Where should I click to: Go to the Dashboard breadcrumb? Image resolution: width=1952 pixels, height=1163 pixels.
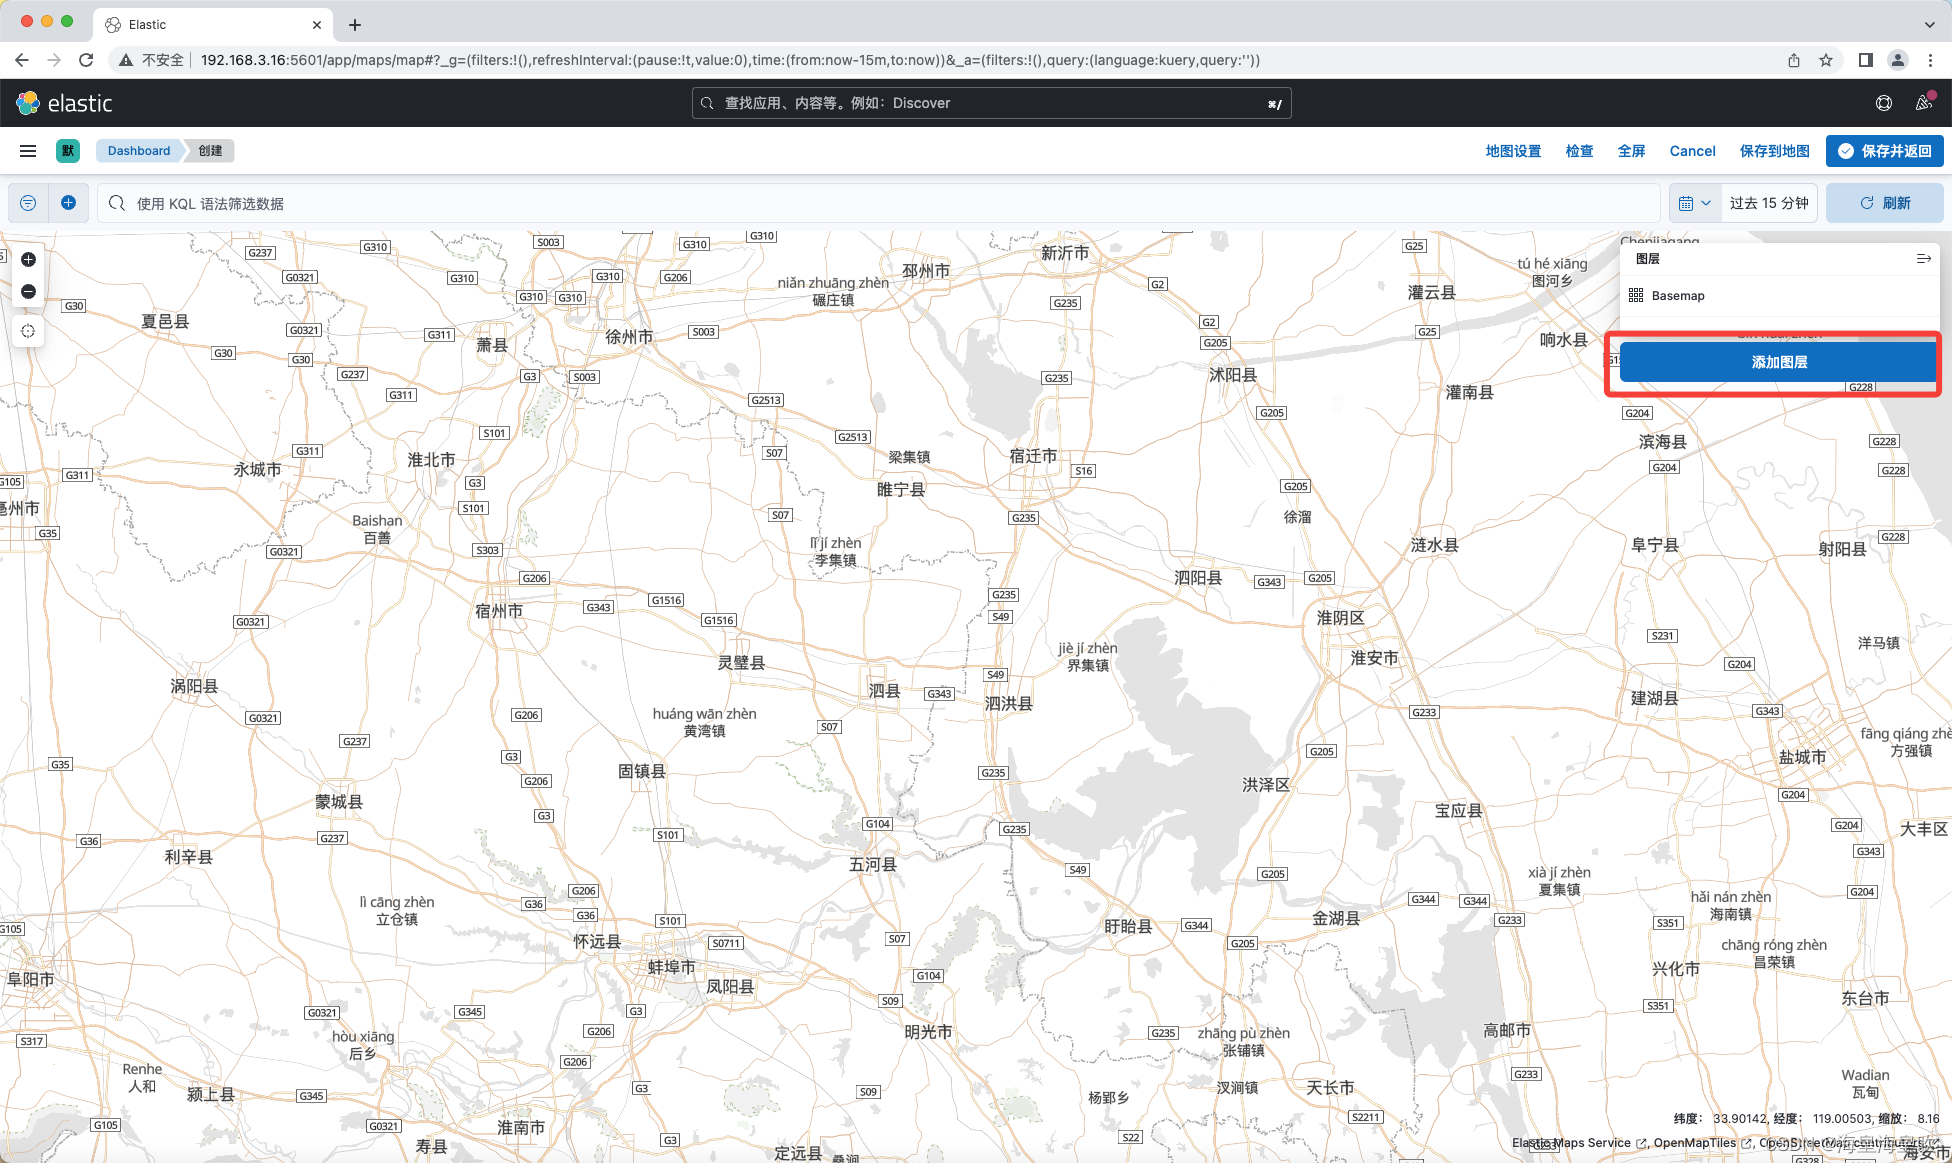[x=139, y=151]
